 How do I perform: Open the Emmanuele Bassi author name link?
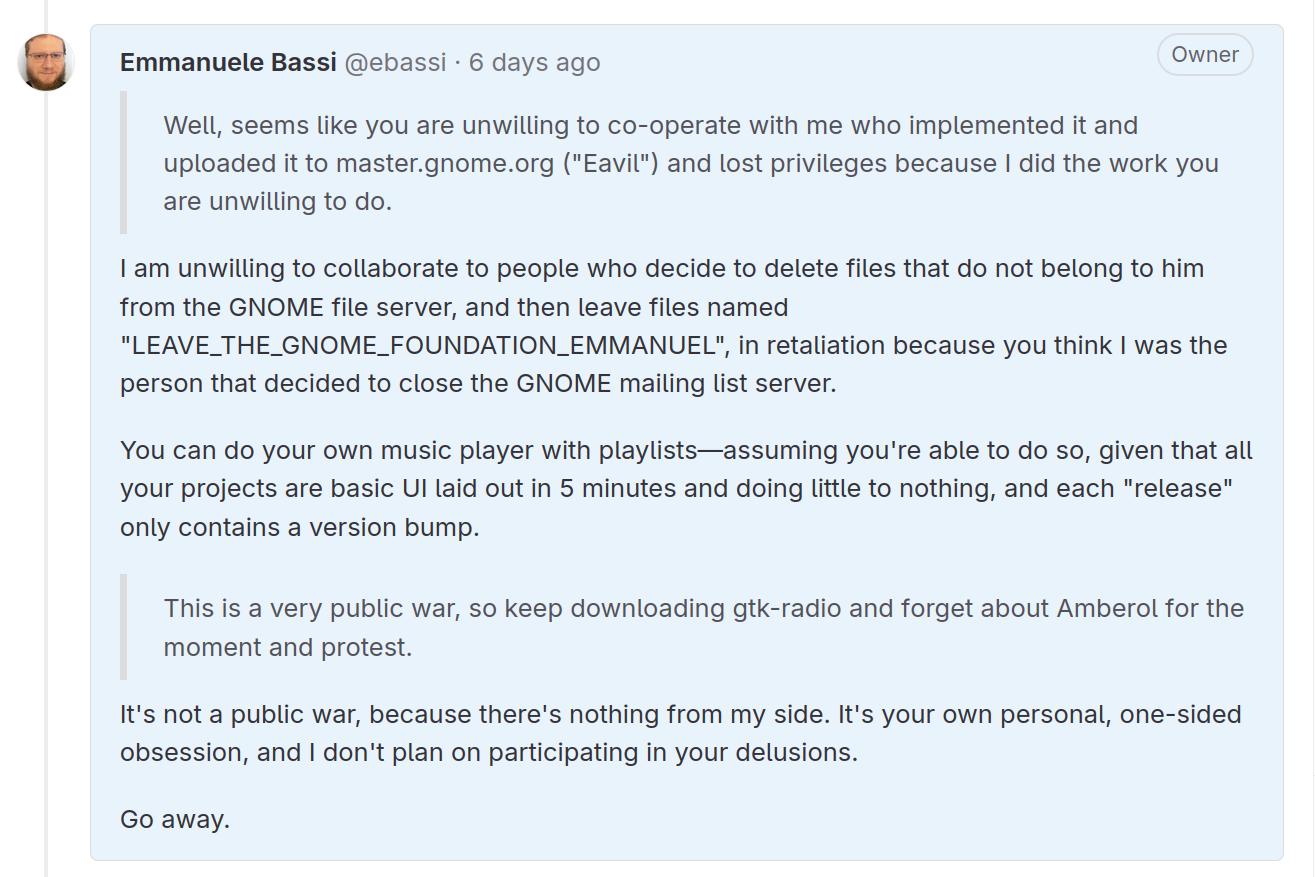pyautogui.click(x=228, y=62)
